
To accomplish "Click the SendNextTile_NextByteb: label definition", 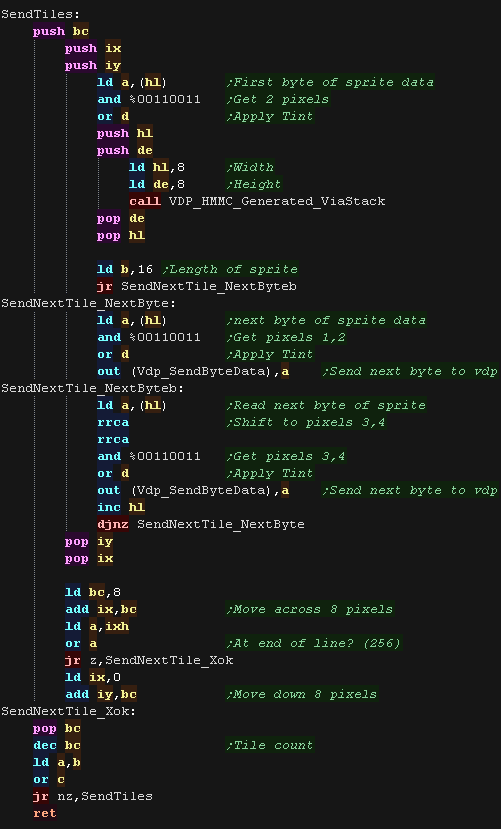I will pos(92,388).
